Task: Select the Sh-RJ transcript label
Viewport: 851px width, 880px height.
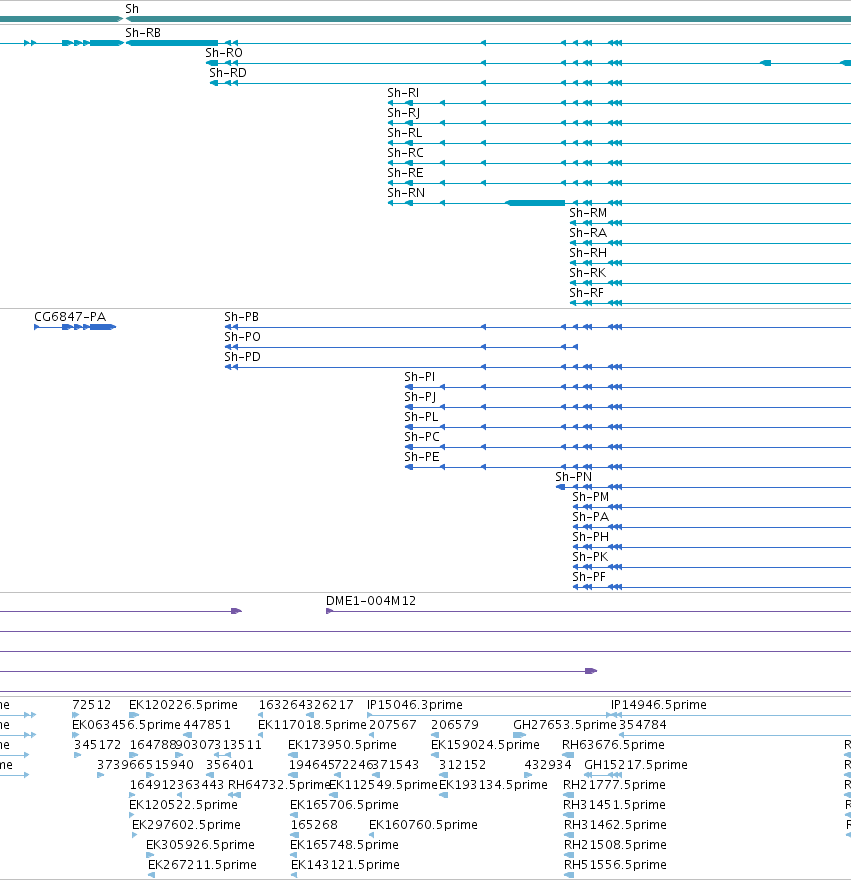Action: click(x=404, y=113)
